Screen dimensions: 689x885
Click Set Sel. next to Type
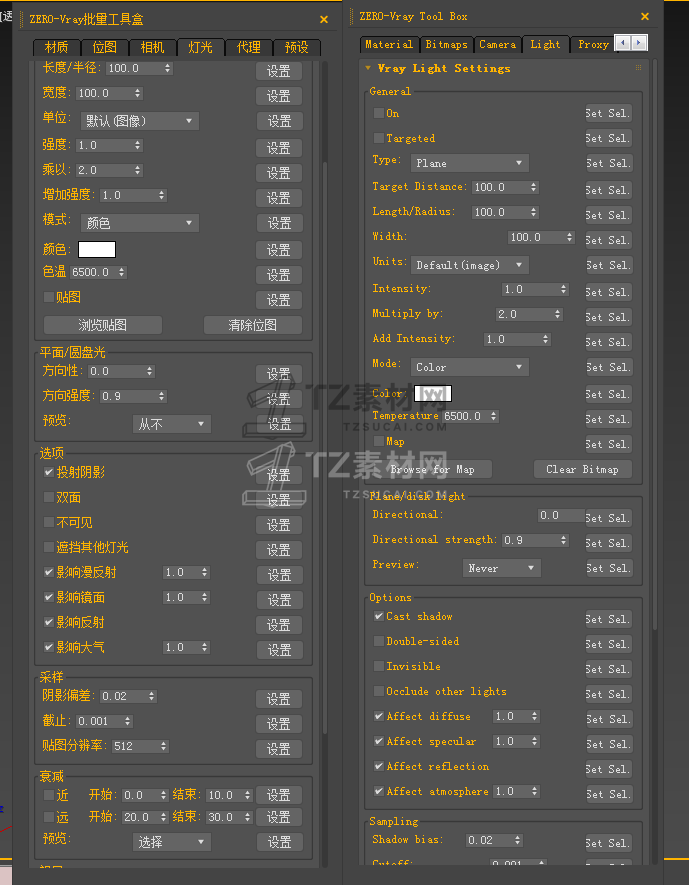click(x=608, y=163)
